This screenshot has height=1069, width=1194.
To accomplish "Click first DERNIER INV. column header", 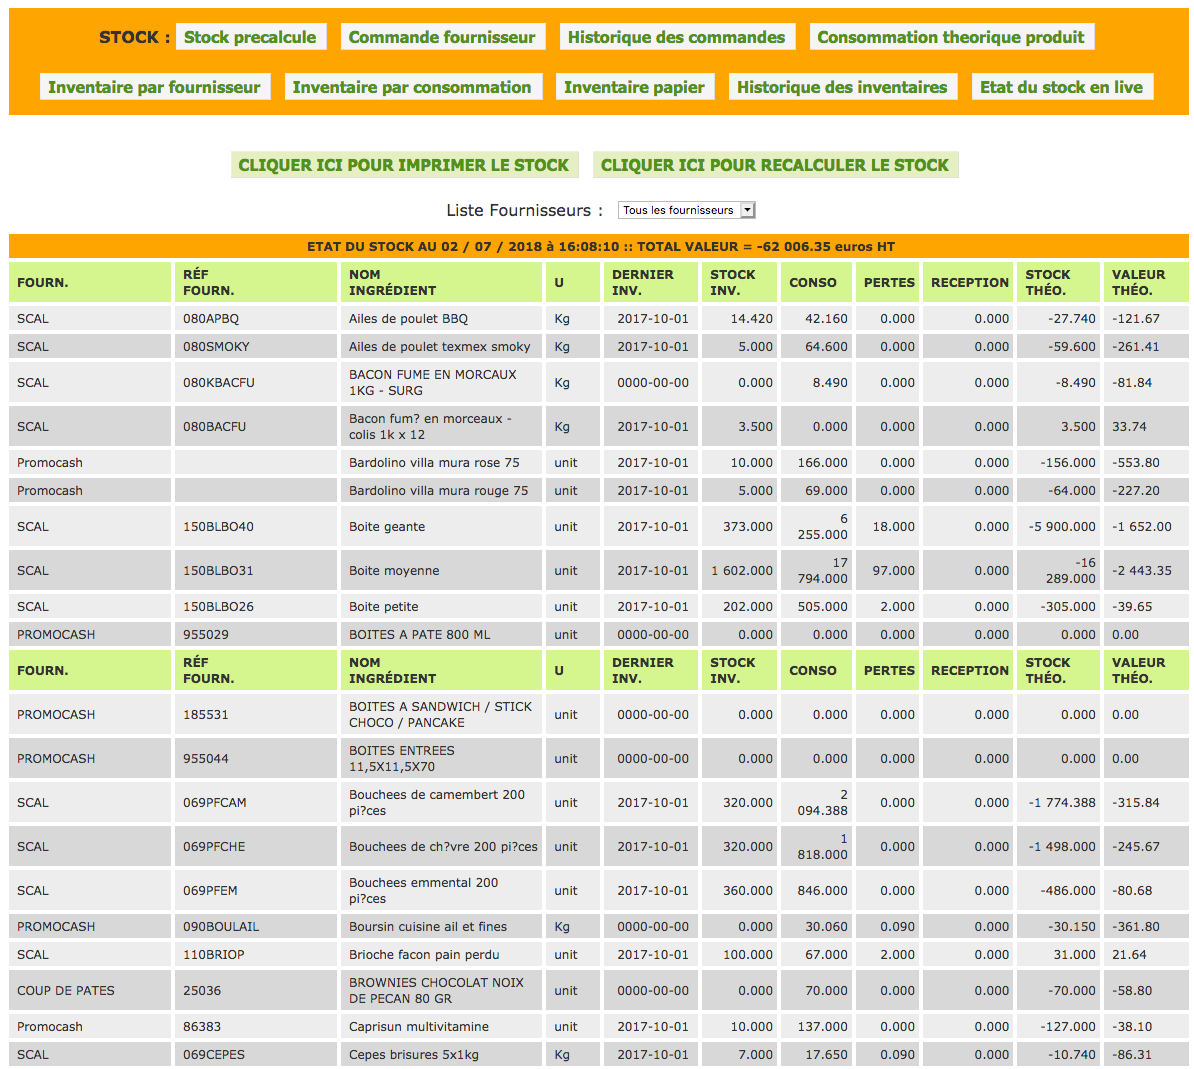I will [651, 282].
